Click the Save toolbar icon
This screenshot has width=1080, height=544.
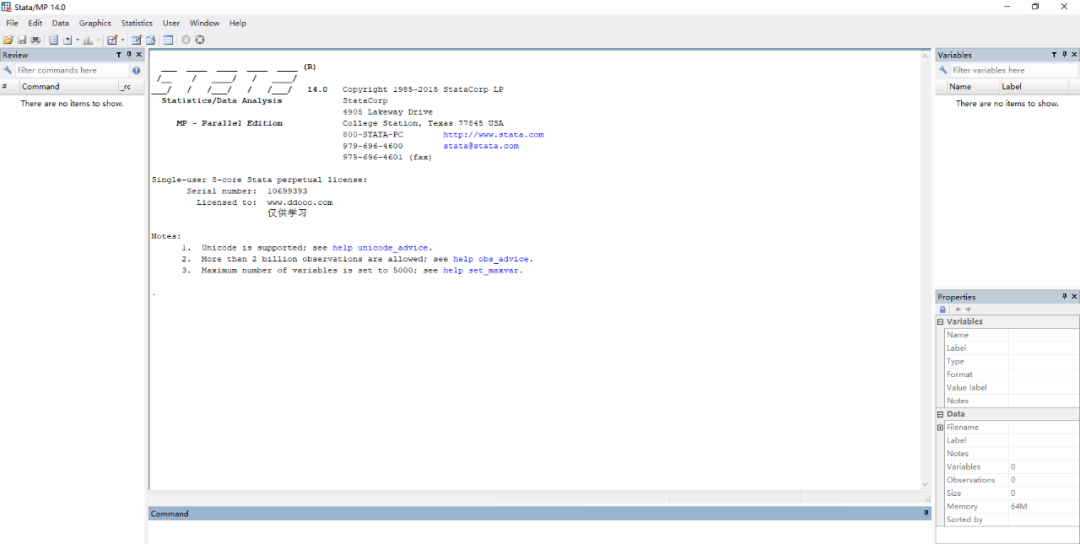[x=22, y=40]
